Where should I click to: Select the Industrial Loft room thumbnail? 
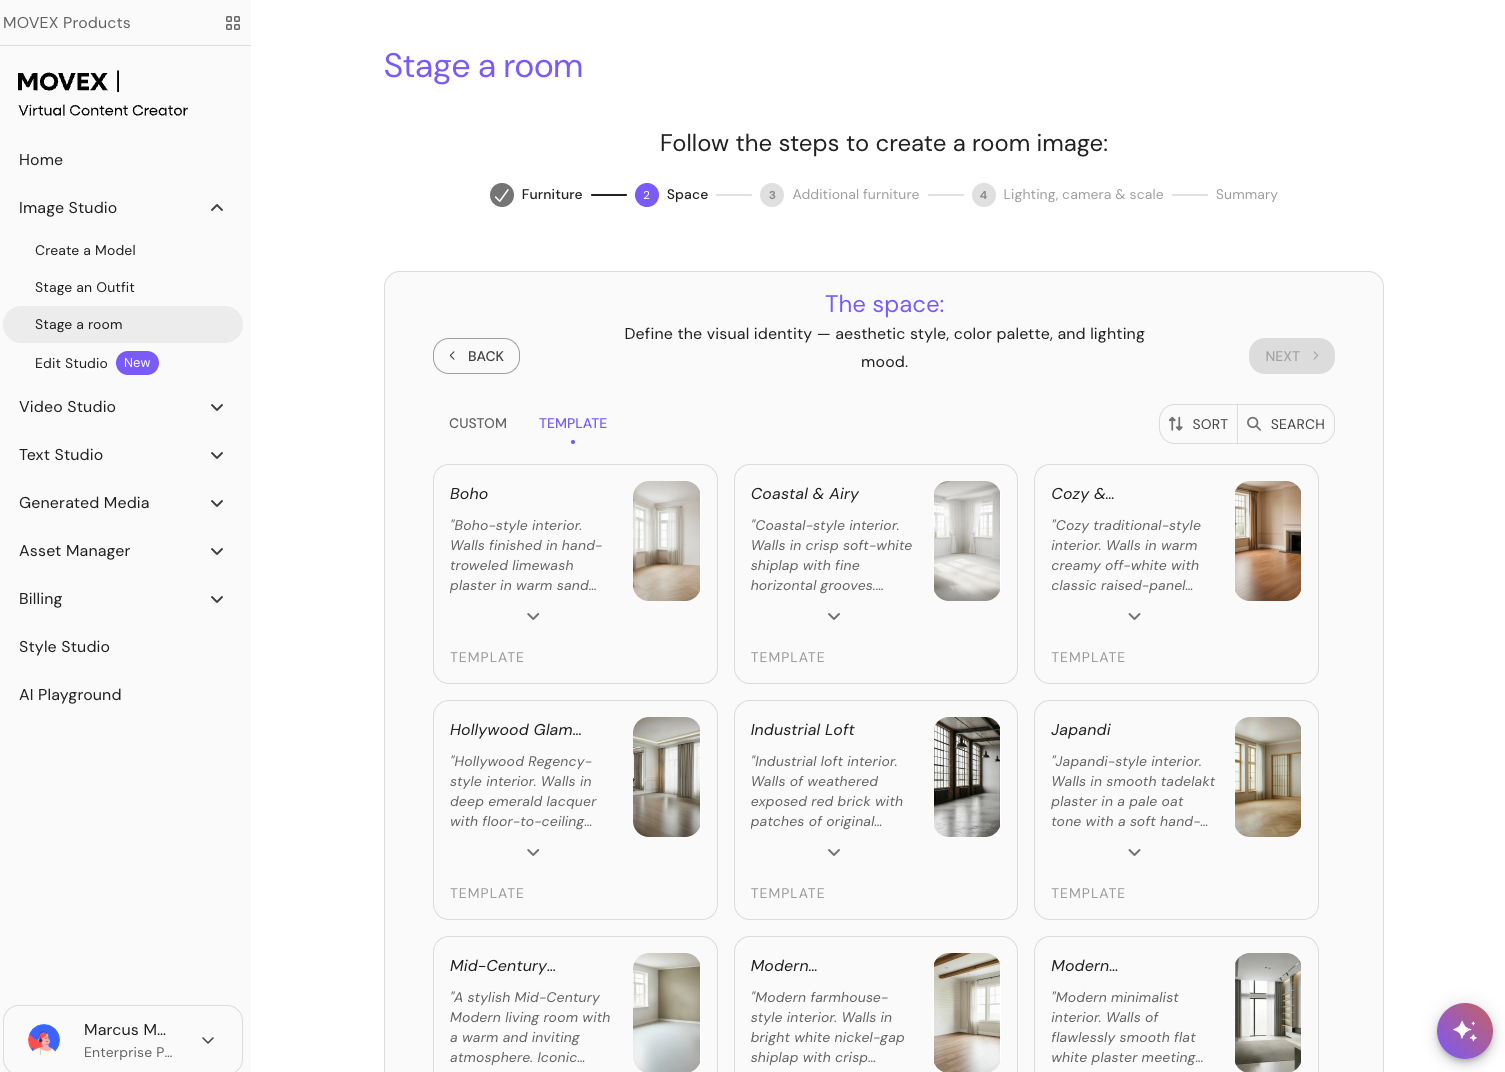[967, 777]
